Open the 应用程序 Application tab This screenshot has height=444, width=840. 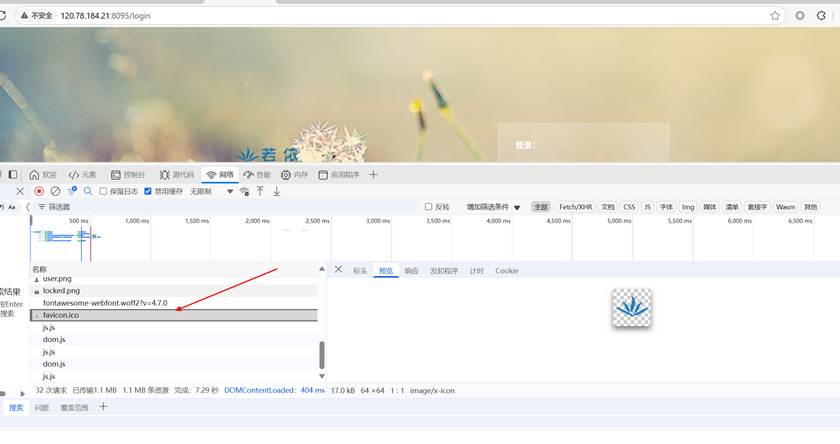point(339,175)
